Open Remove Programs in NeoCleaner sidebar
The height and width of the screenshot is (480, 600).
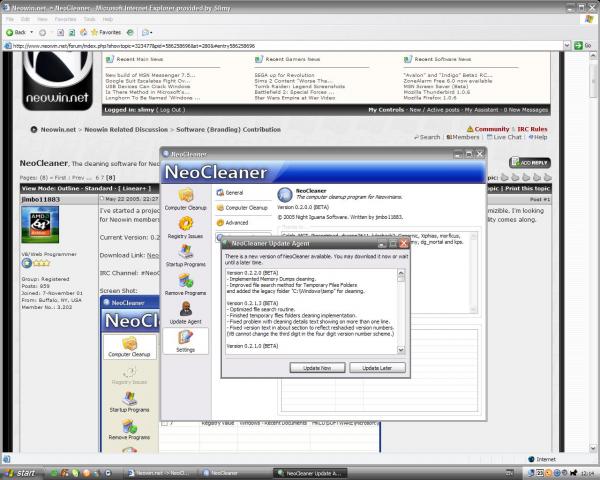point(186,284)
